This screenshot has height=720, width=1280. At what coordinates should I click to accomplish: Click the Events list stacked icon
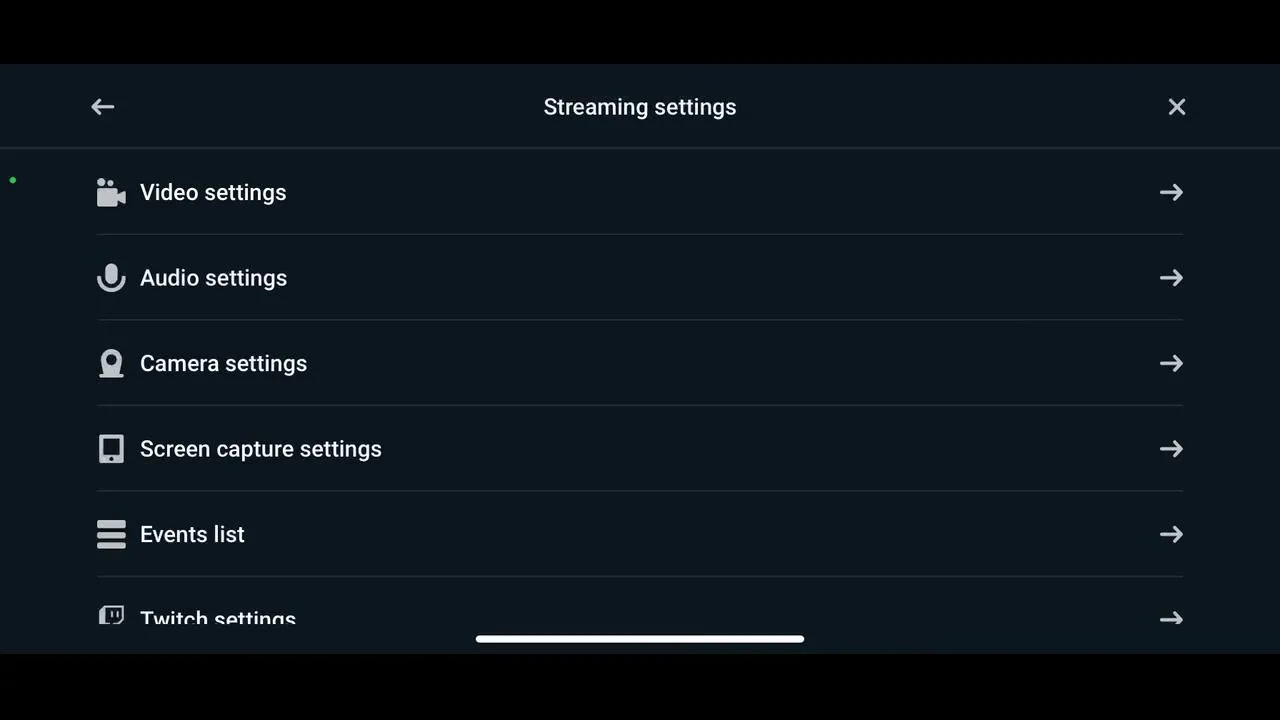coord(111,534)
